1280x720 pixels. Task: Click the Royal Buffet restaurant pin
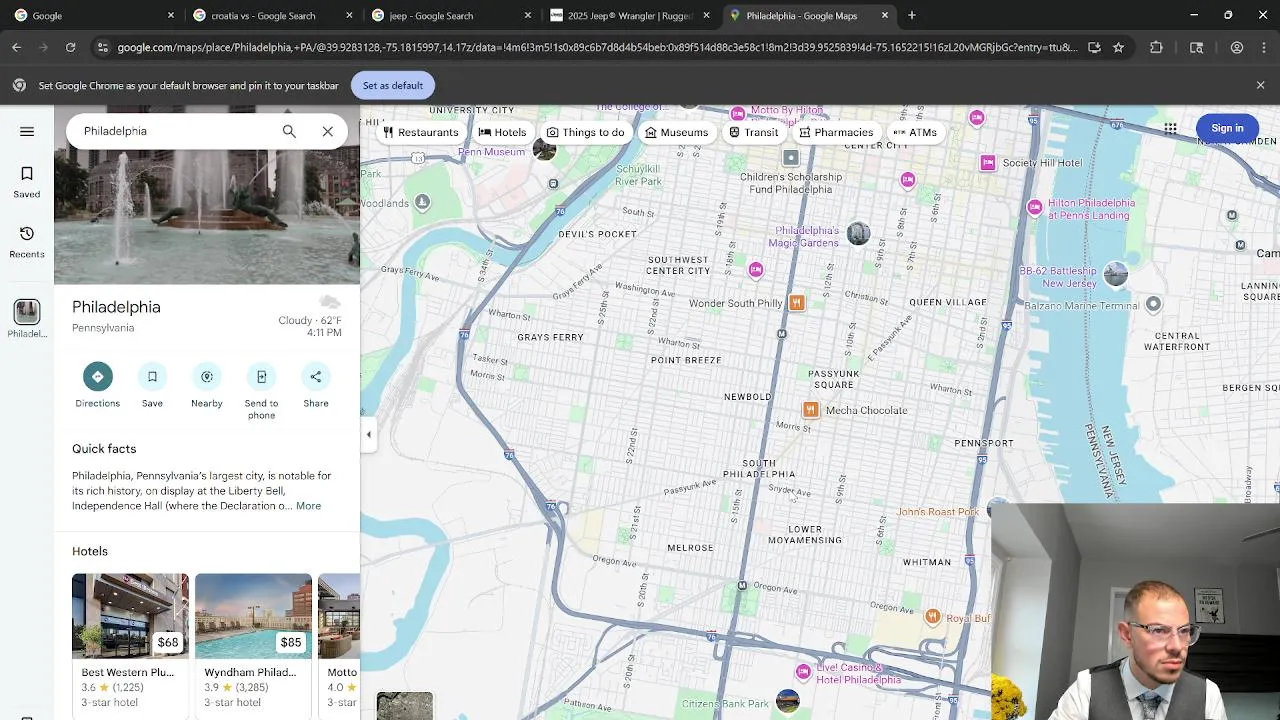[932, 617]
